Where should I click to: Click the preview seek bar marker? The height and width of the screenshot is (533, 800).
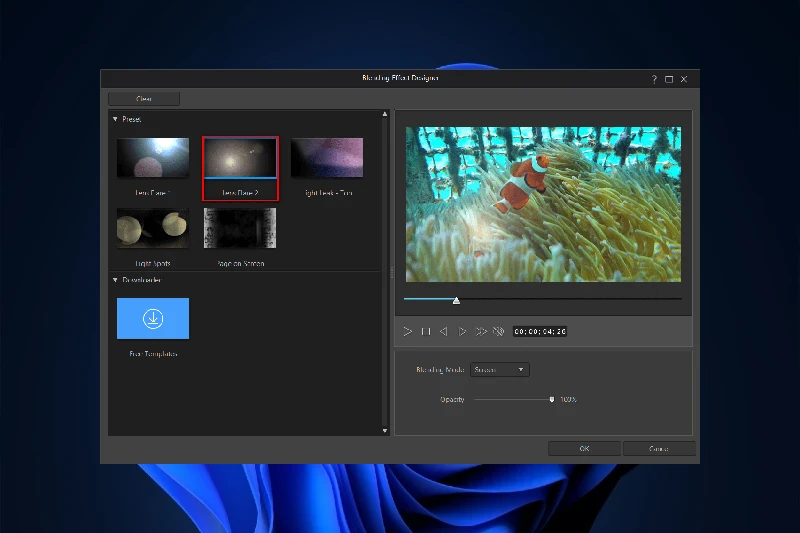pos(456,300)
